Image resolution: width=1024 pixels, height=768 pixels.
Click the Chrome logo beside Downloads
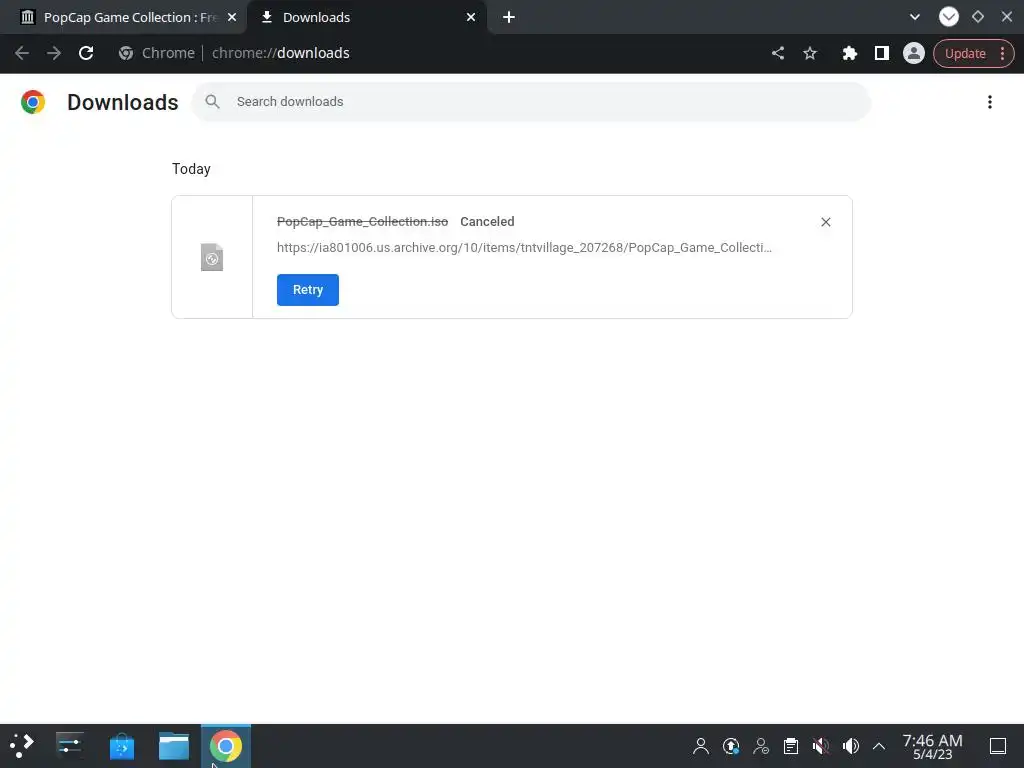(x=33, y=102)
